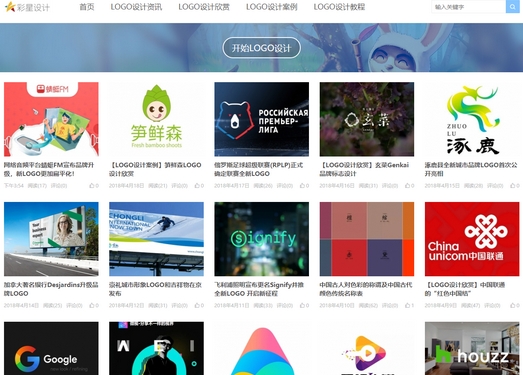Like the 崇礼 city image article
Screen dimensions: 523x375
(x=199, y=305)
